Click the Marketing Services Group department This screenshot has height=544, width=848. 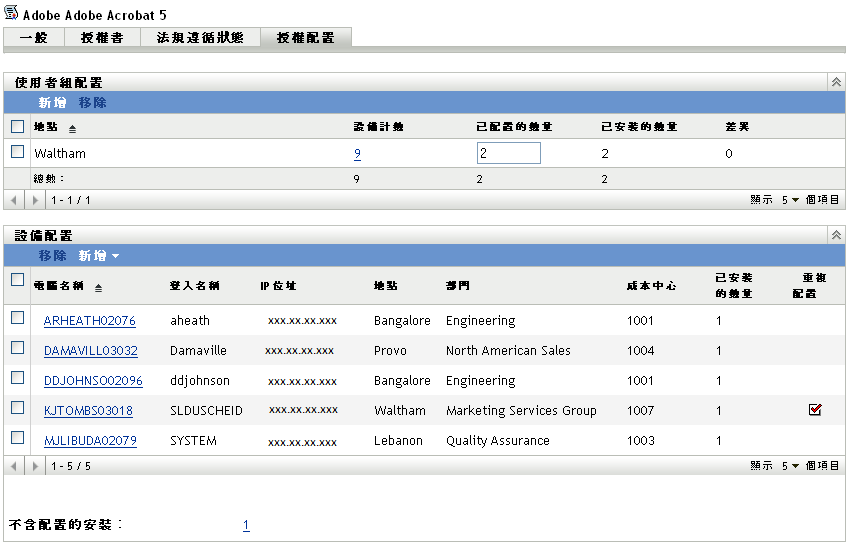521,411
